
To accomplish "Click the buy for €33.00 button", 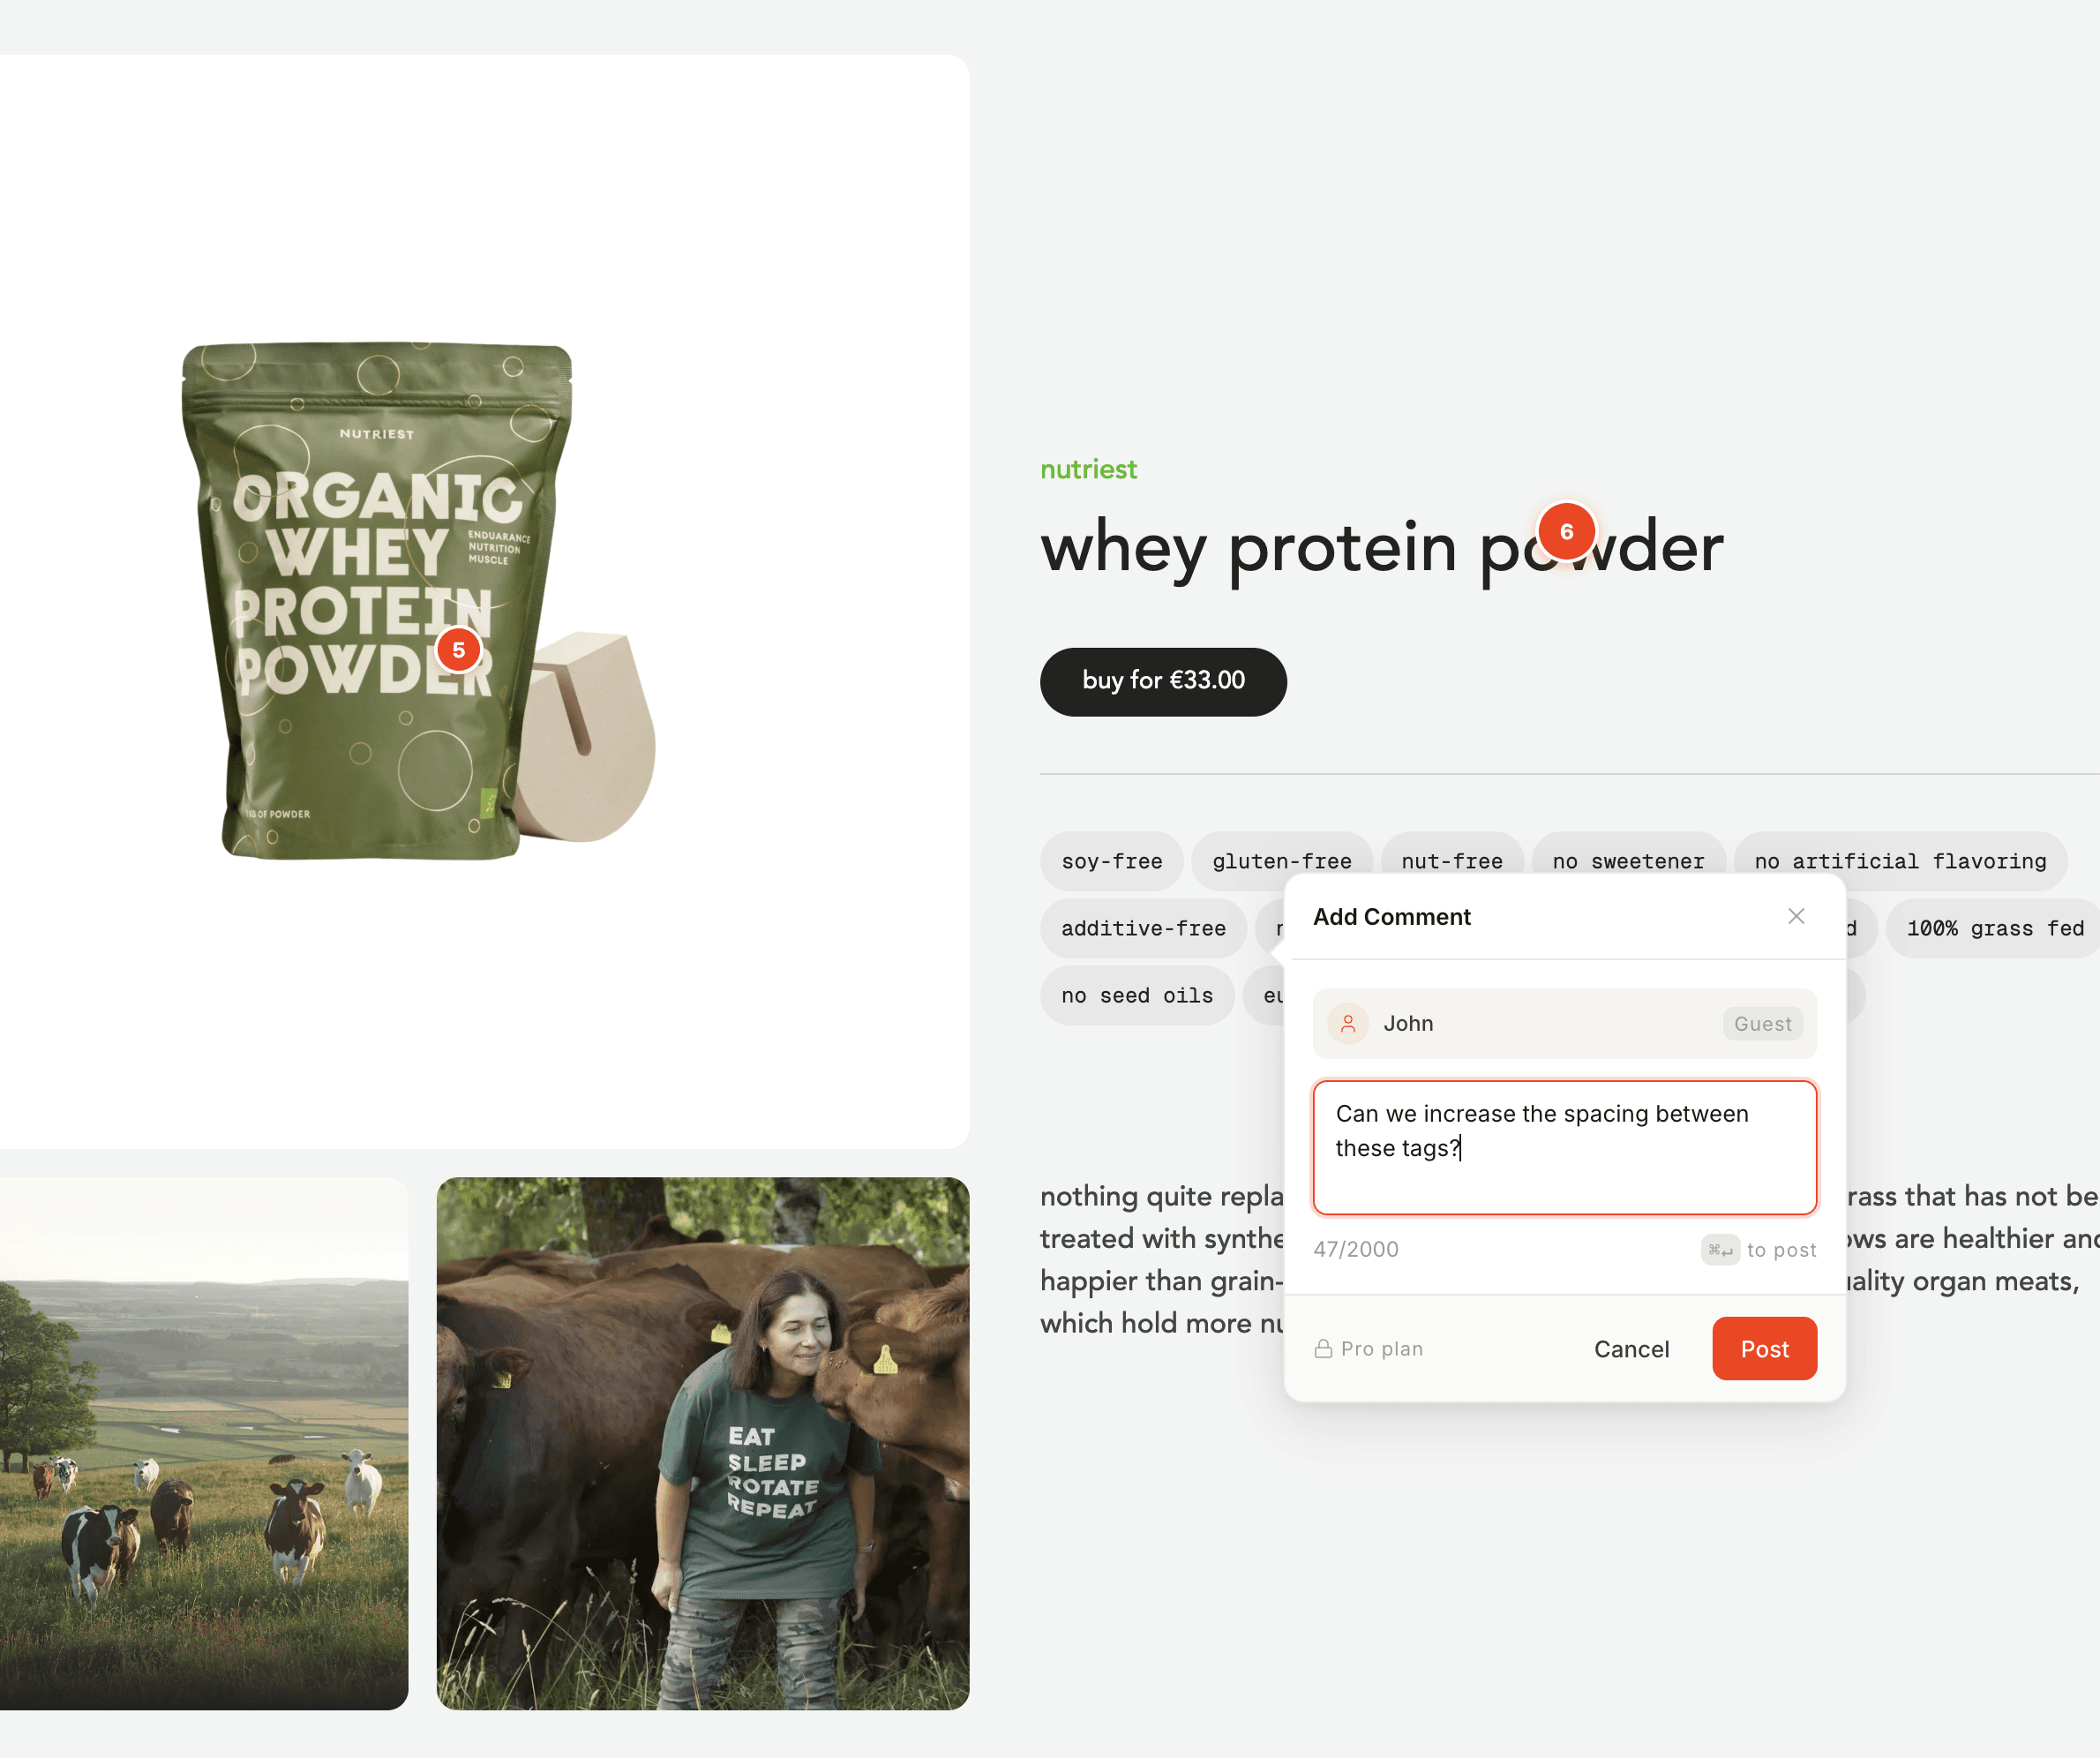I will tap(1163, 681).
